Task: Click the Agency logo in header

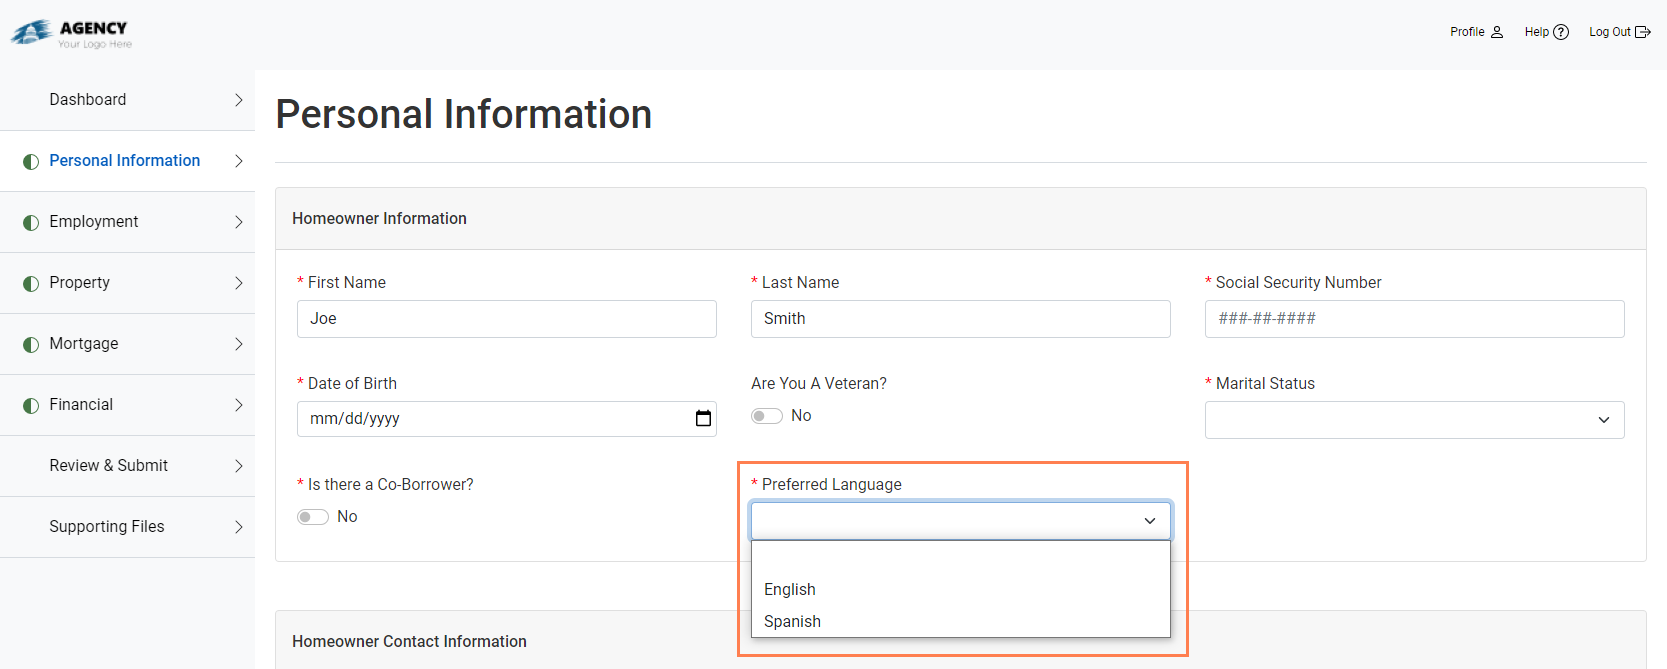Action: point(72,33)
